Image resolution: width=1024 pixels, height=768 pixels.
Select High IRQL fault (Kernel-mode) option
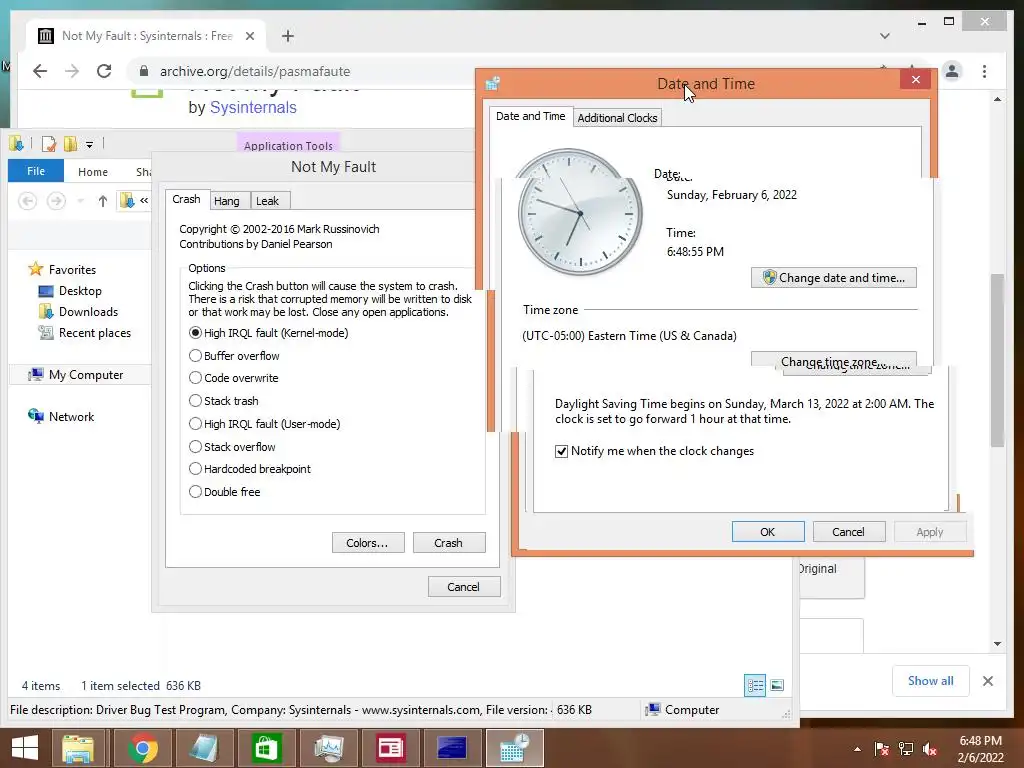(x=195, y=333)
